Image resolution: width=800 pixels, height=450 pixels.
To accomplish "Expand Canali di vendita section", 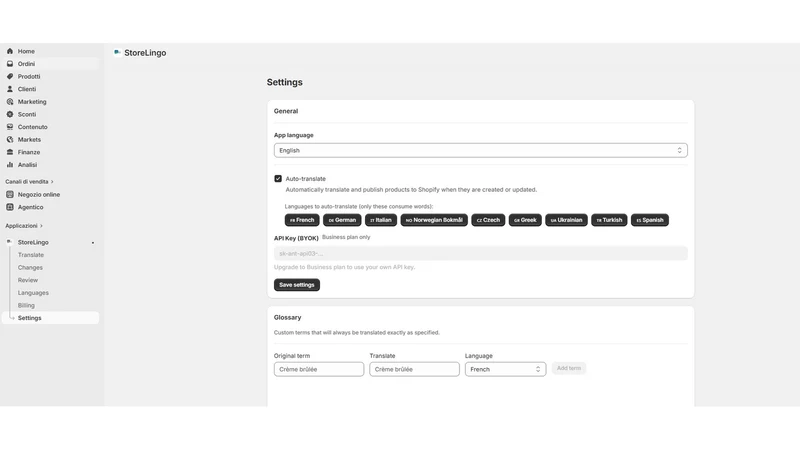I will click(29, 182).
